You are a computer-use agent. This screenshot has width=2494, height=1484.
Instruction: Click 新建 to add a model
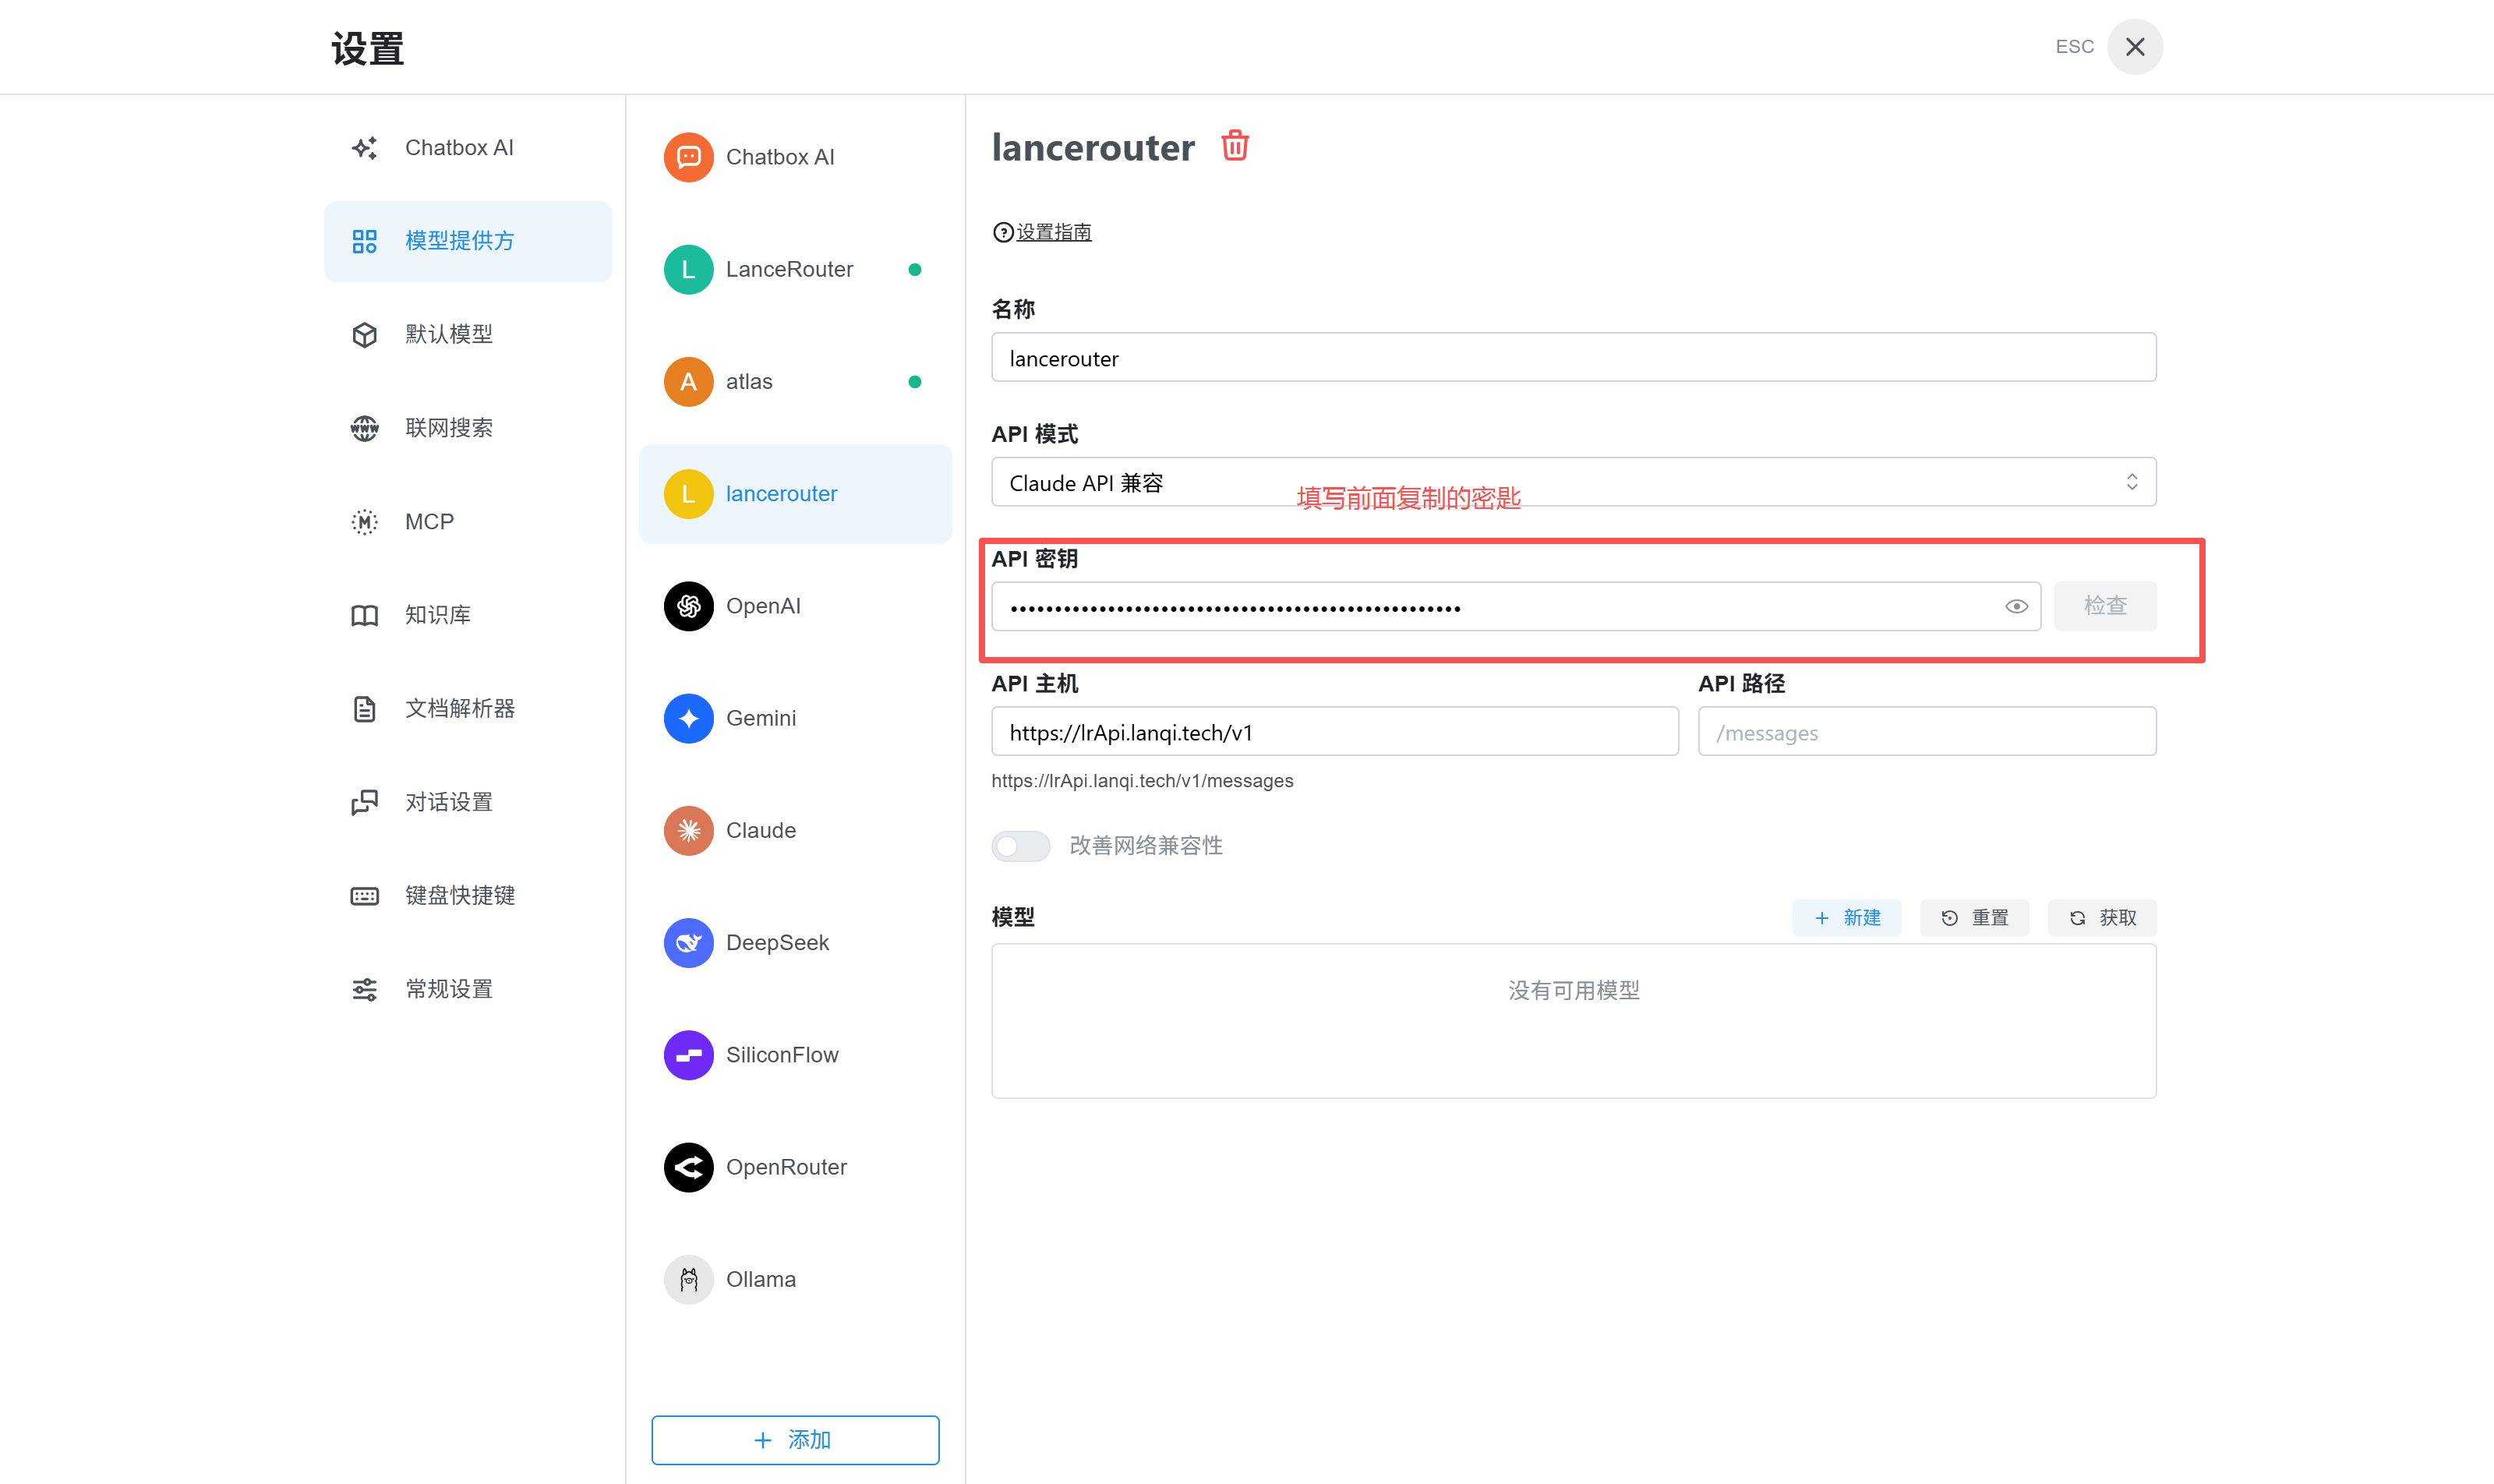click(1846, 917)
